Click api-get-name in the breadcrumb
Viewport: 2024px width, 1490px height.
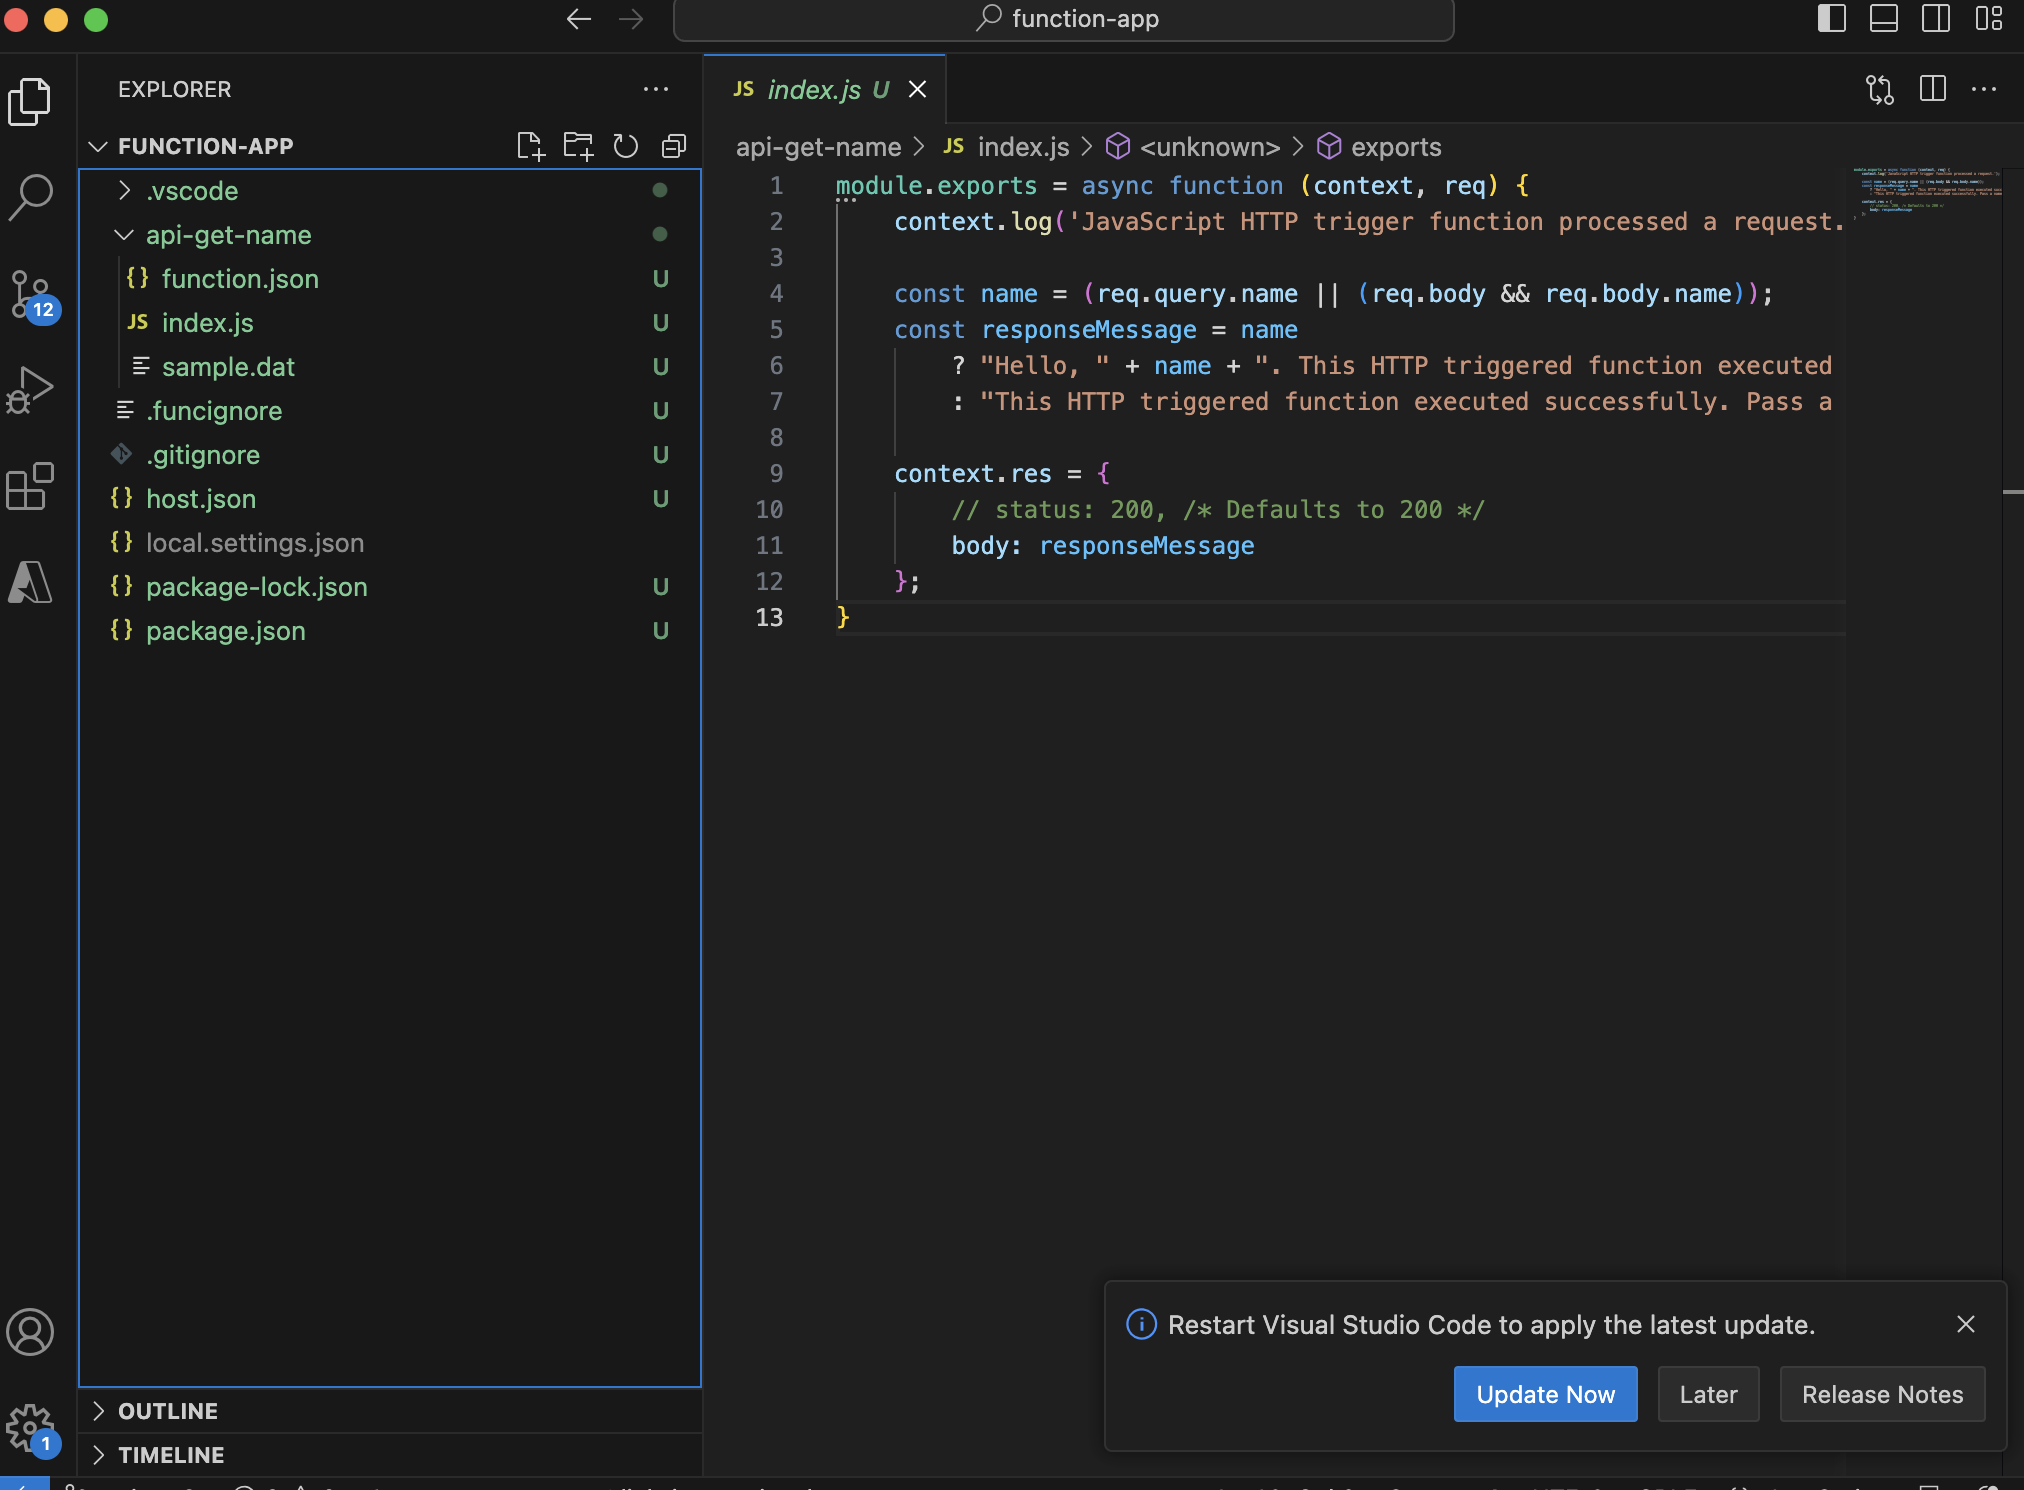(x=818, y=147)
